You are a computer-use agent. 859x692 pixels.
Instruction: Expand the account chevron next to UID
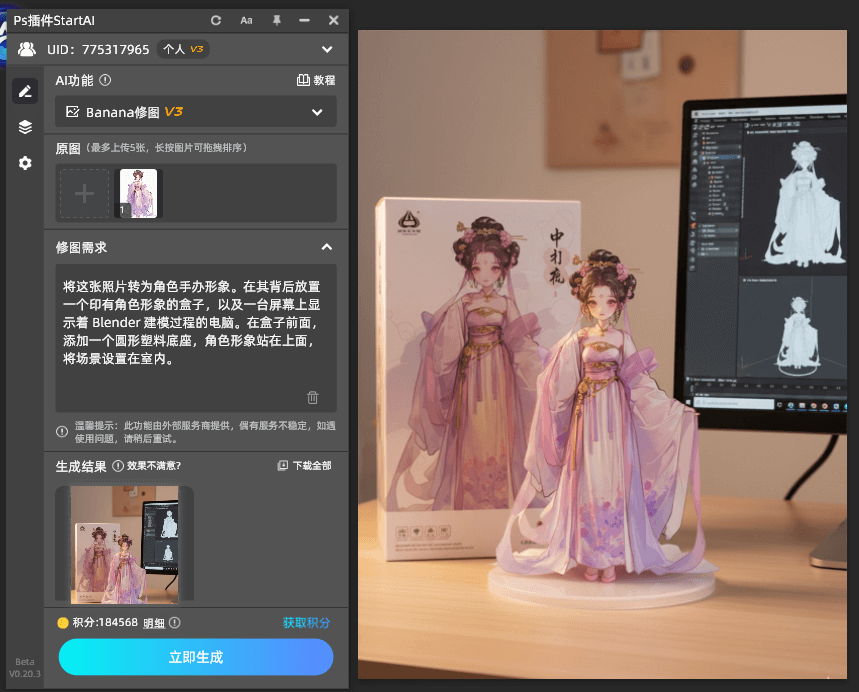tap(326, 49)
